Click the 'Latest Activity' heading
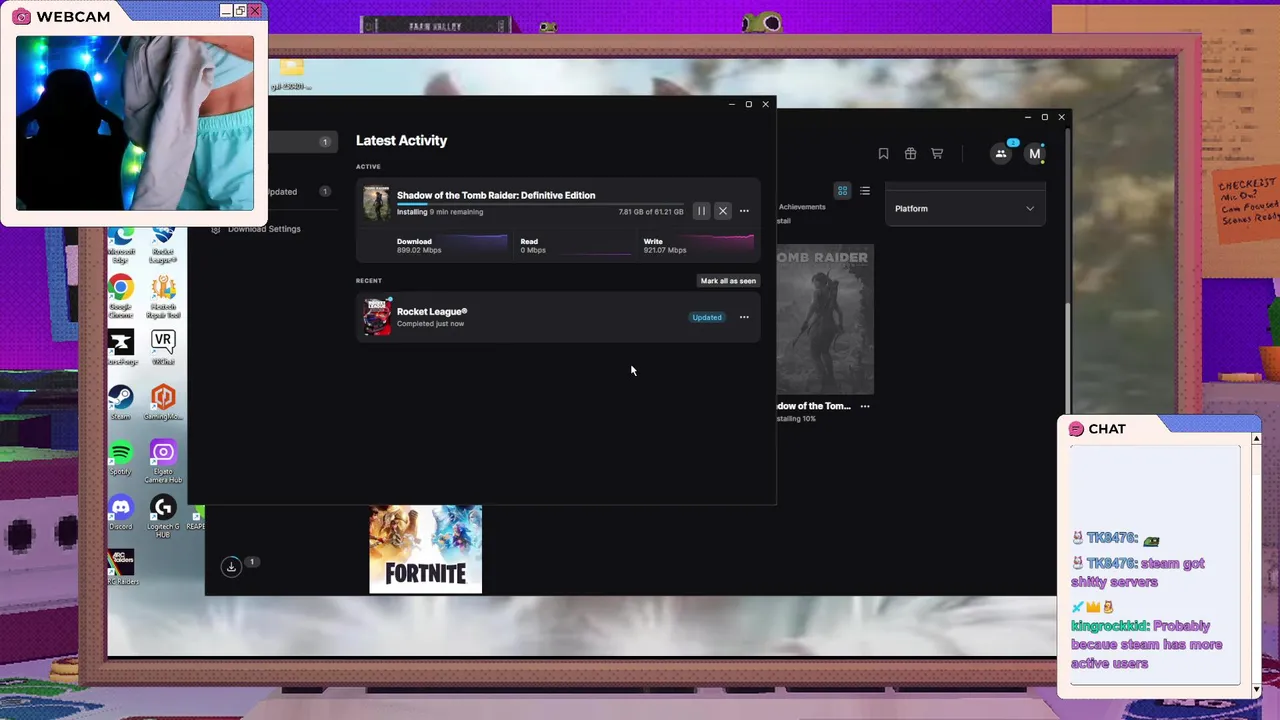This screenshot has width=1280, height=720. [401, 141]
